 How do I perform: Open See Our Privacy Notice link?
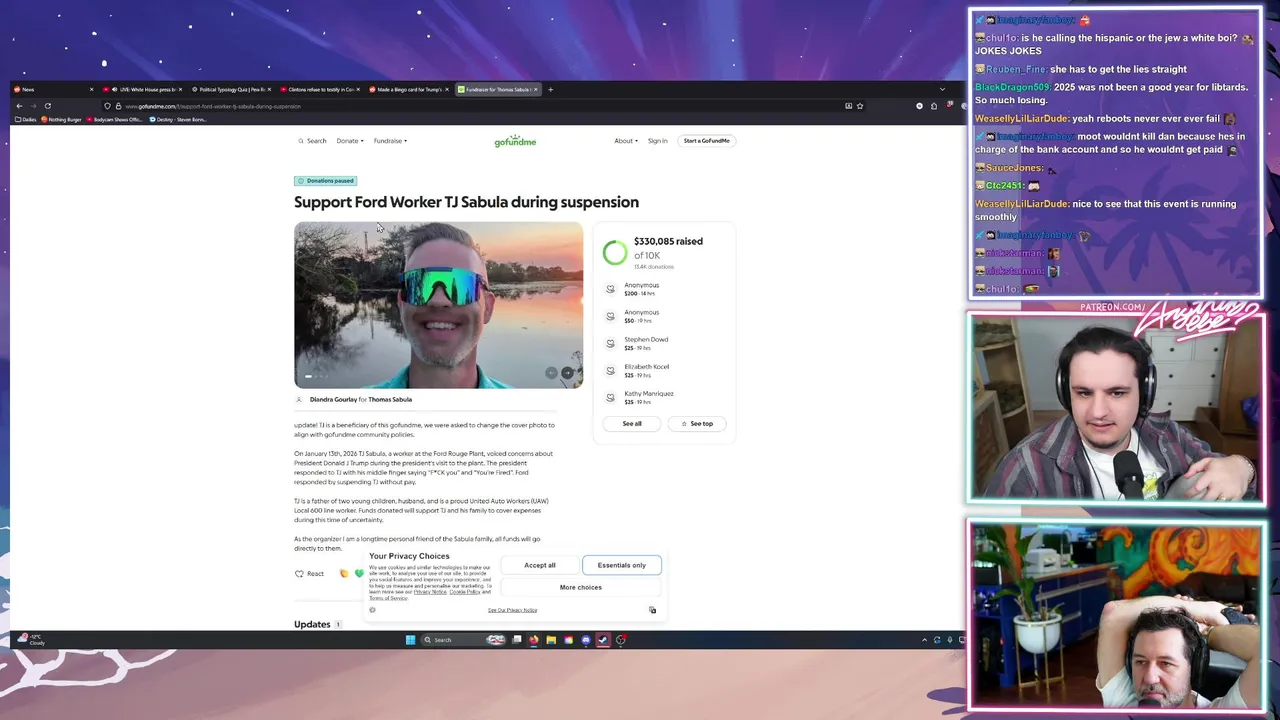pyautogui.click(x=512, y=610)
